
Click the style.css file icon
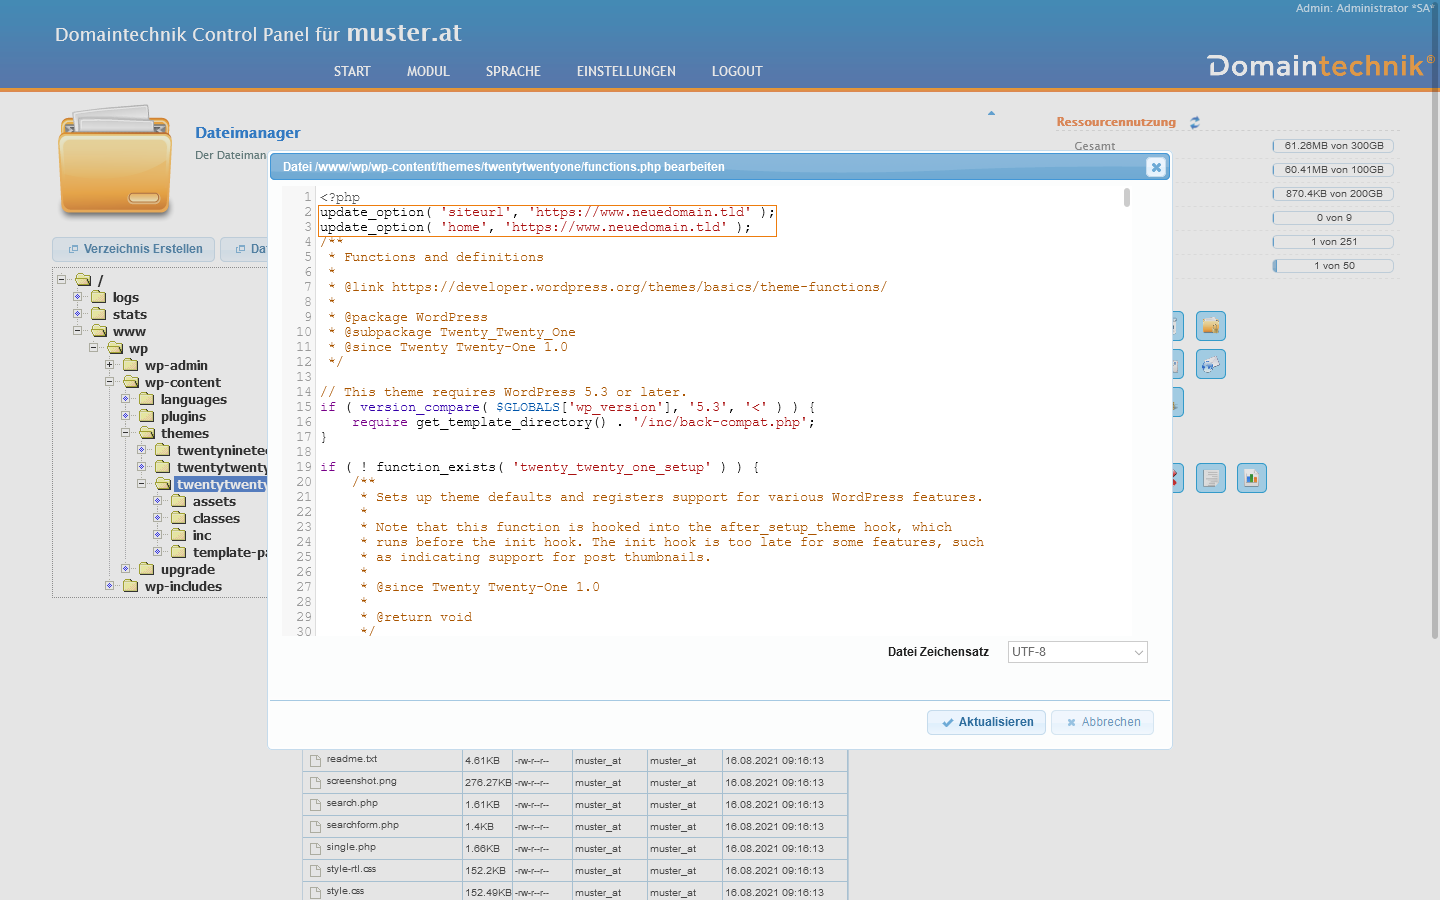[315, 892]
